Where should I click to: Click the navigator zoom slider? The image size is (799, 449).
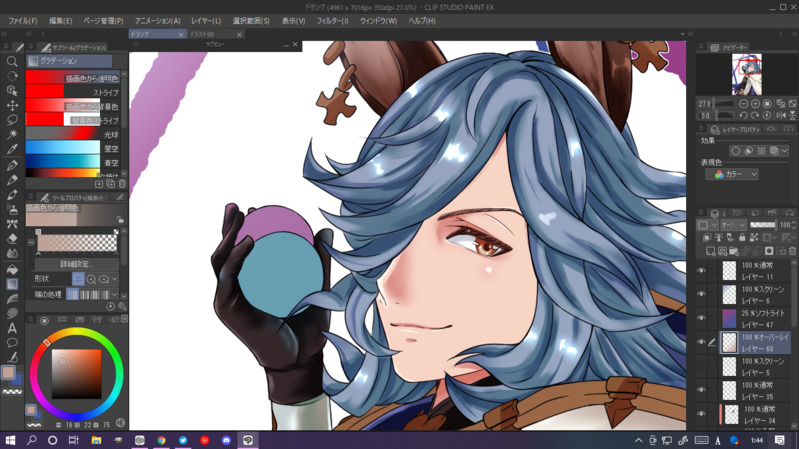tap(726, 103)
